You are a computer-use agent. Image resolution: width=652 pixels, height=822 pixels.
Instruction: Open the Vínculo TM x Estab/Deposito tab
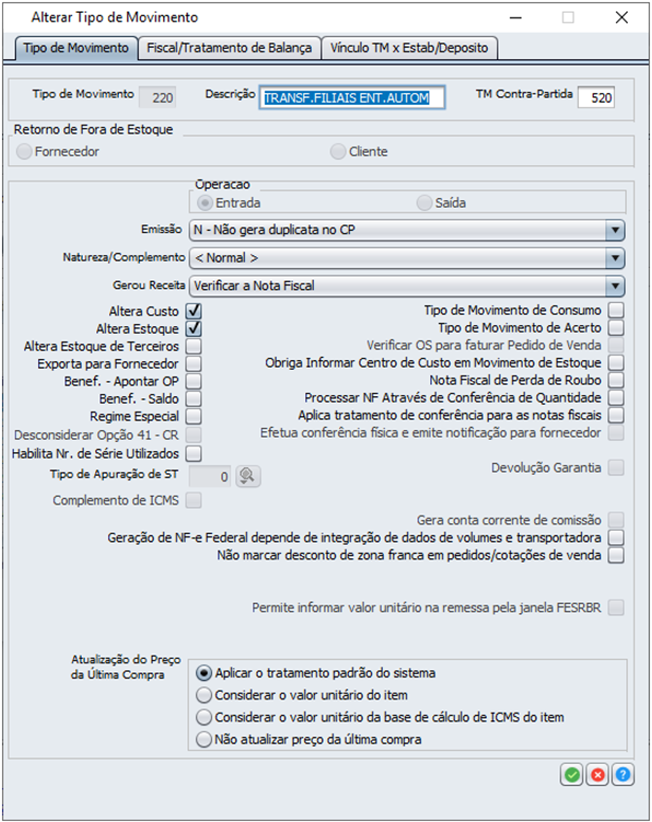pos(409,48)
